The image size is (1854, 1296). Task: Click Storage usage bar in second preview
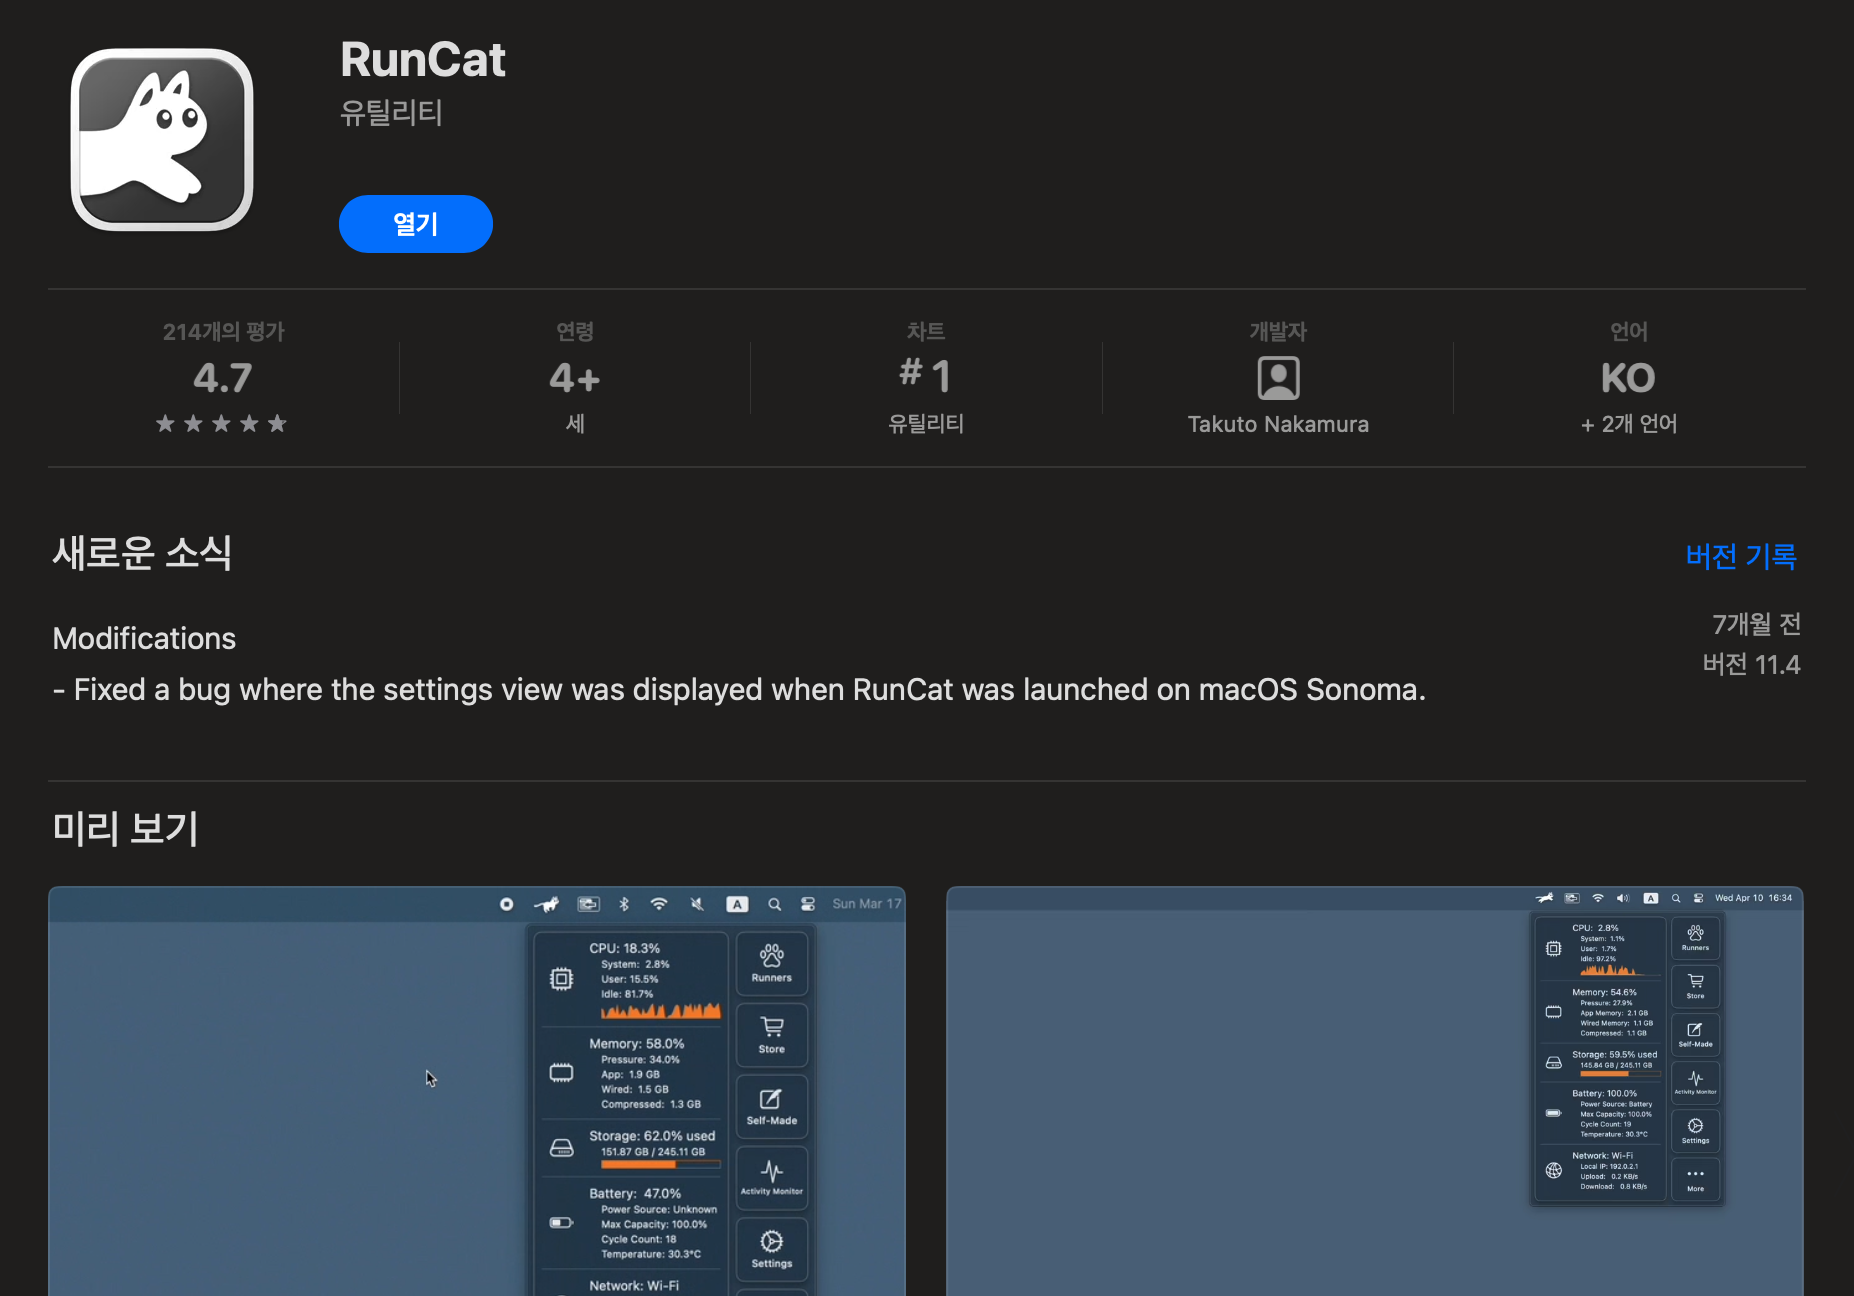(x=1620, y=1074)
